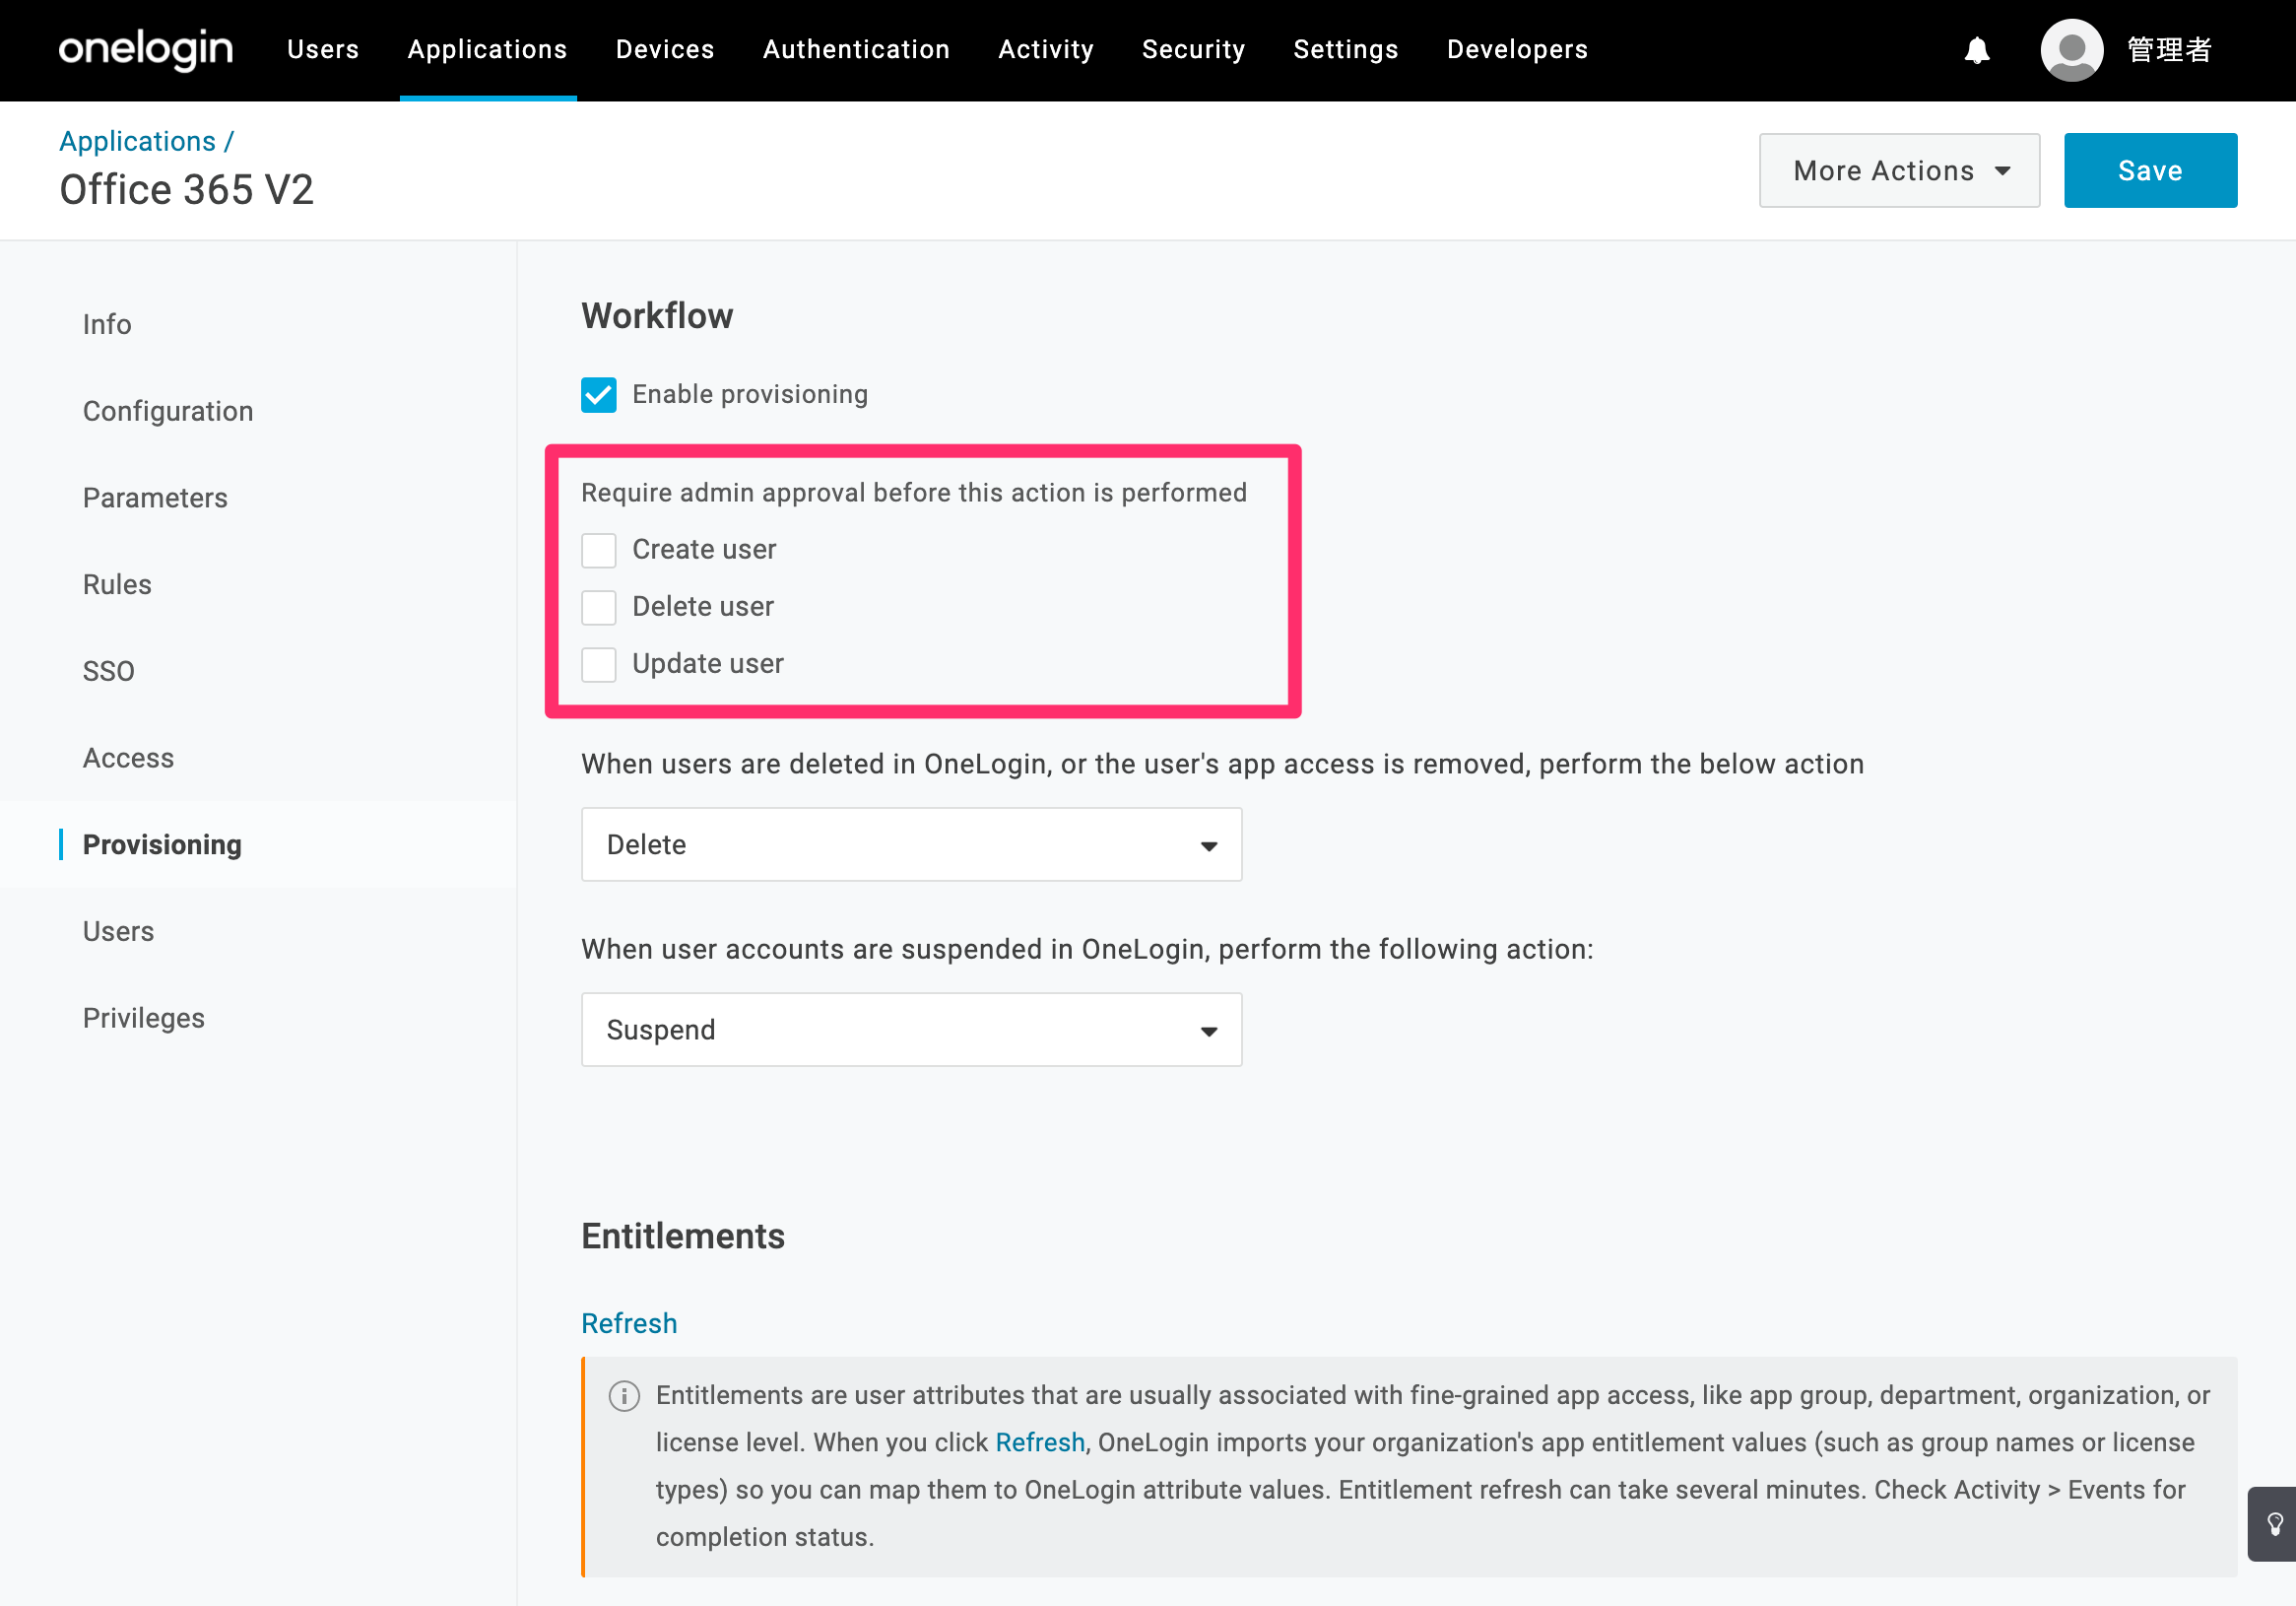
Task: Click the lightbulb help icon
Action: pyautogui.click(x=2274, y=1524)
